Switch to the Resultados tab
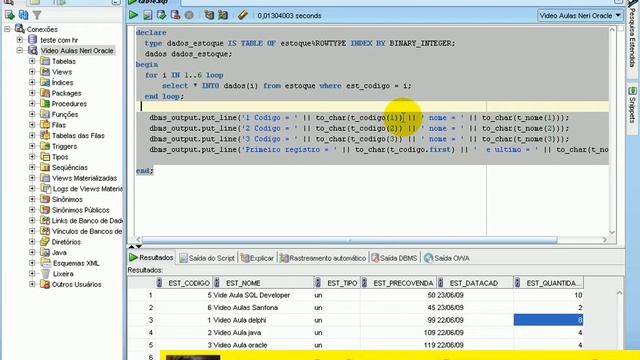Viewport: 640px width, 360px height. [151, 258]
